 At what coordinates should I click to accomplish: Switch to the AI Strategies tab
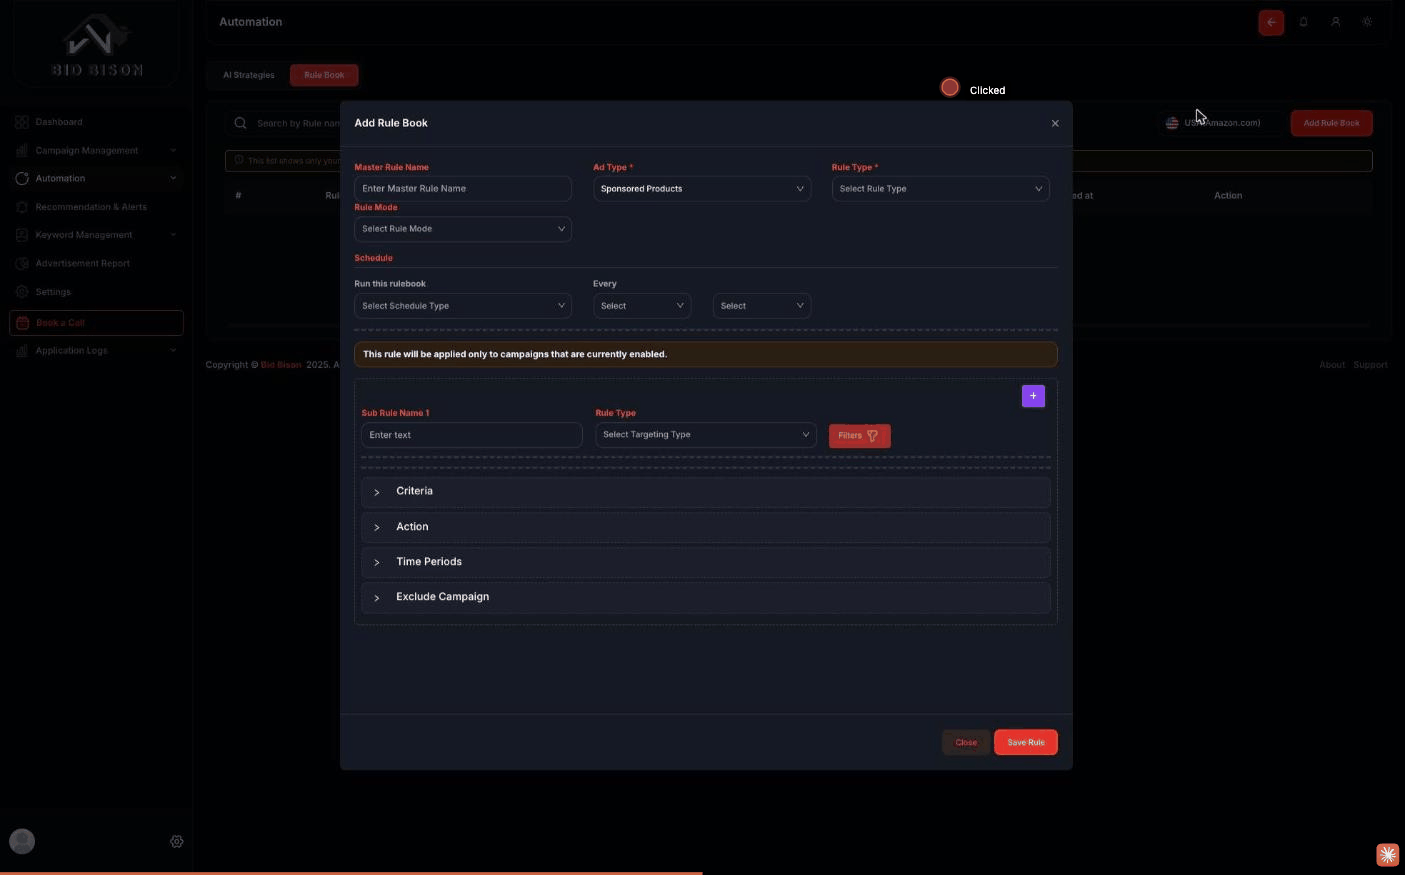249,75
